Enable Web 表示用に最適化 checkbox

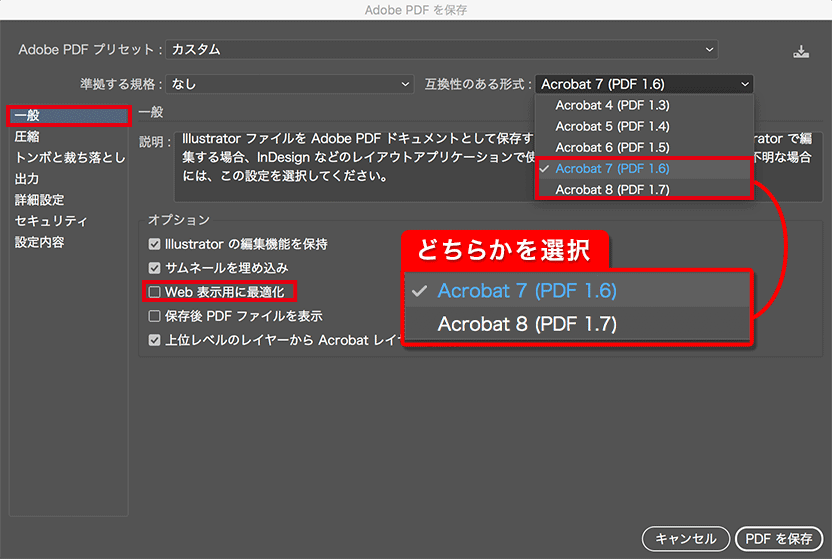coord(154,292)
